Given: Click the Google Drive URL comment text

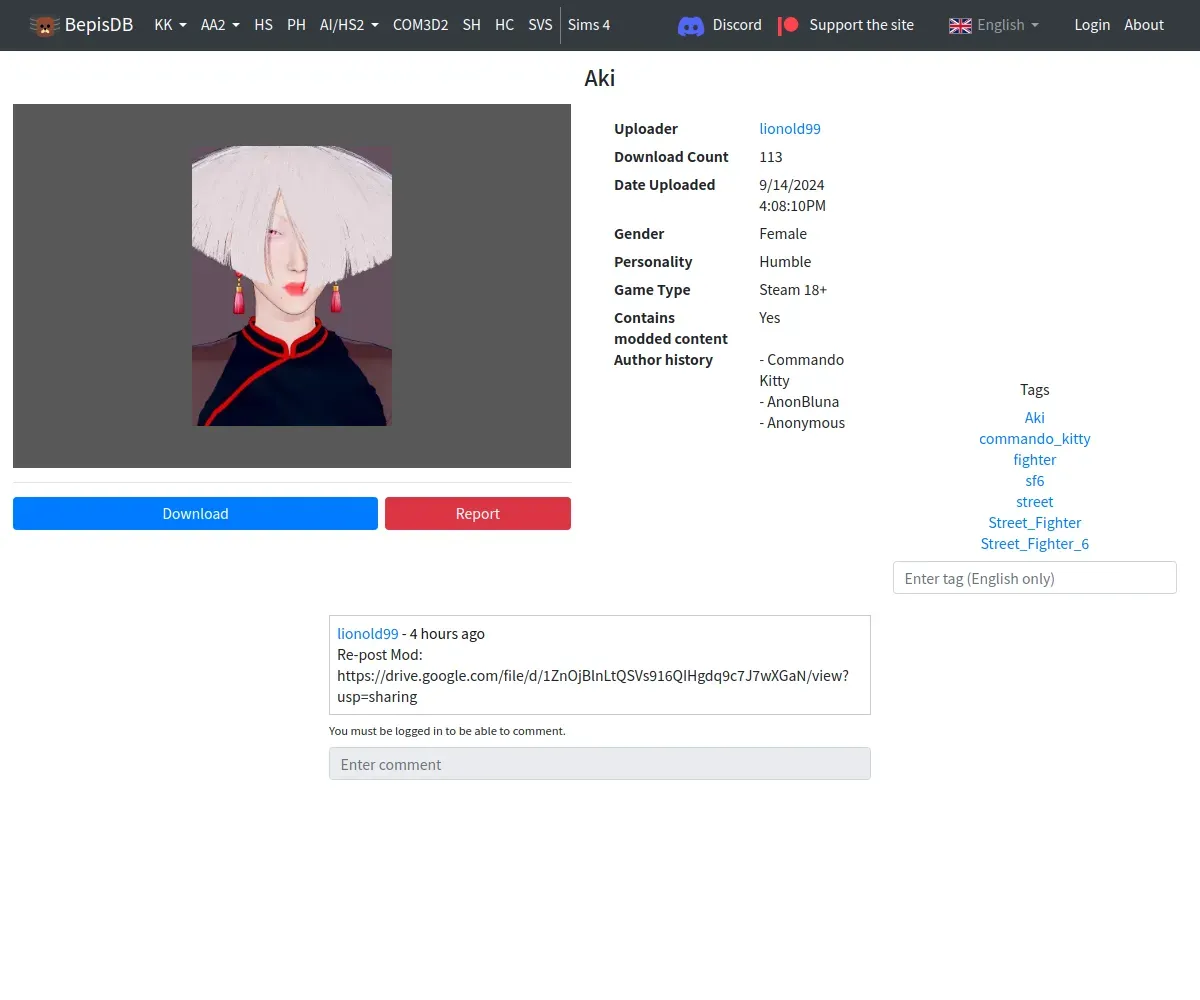Looking at the screenshot, I should coord(593,686).
